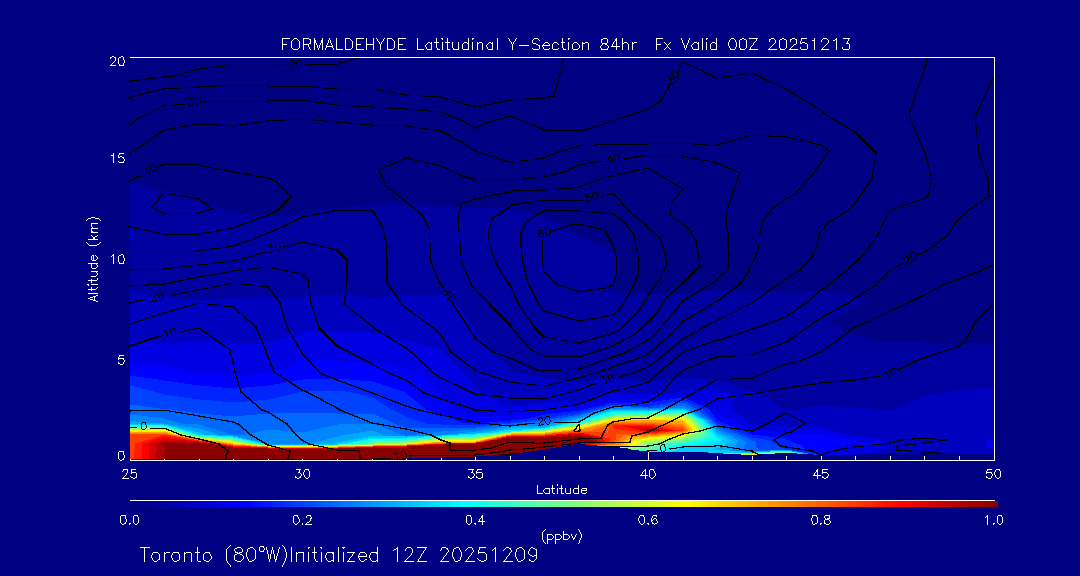Click the 'Latitude' x-axis label

click(x=561, y=489)
